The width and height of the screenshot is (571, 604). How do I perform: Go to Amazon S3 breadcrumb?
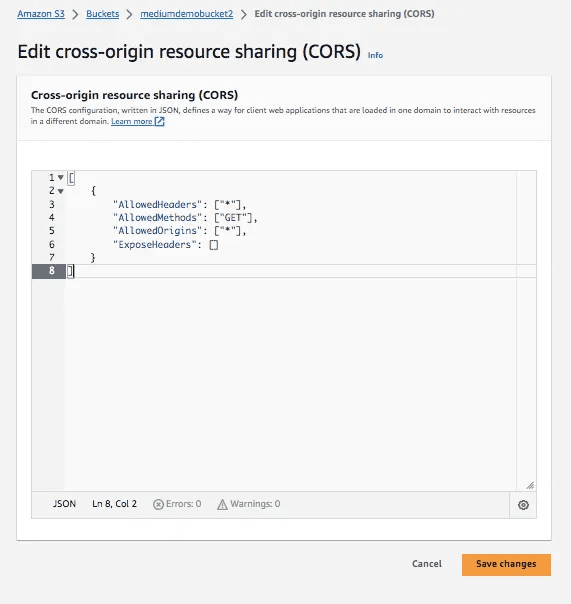[41, 14]
